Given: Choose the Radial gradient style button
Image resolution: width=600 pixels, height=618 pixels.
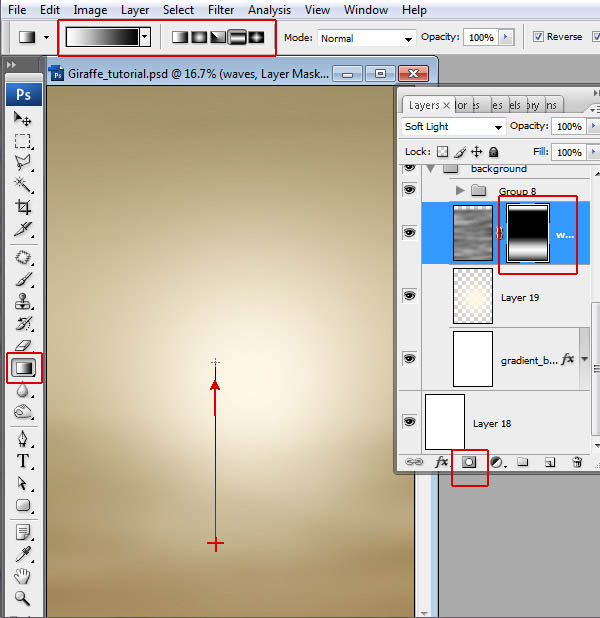Looking at the screenshot, I should [x=199, y=37].
